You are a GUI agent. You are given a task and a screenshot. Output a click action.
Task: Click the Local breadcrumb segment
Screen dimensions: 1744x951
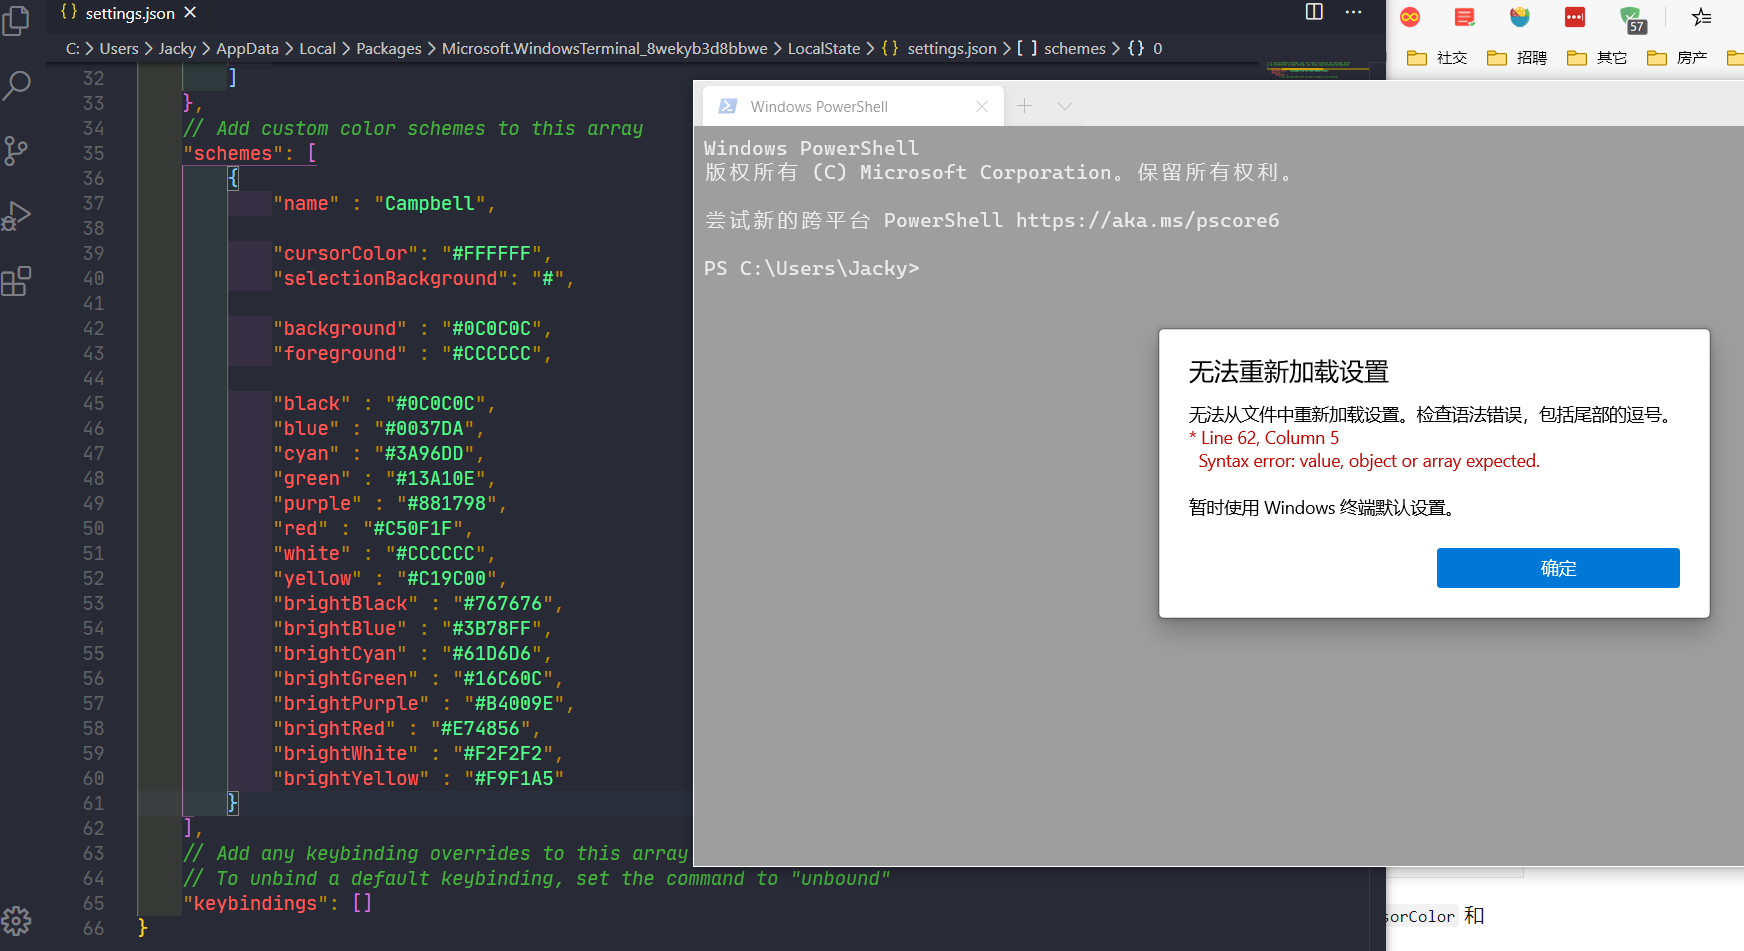(317, 48)
